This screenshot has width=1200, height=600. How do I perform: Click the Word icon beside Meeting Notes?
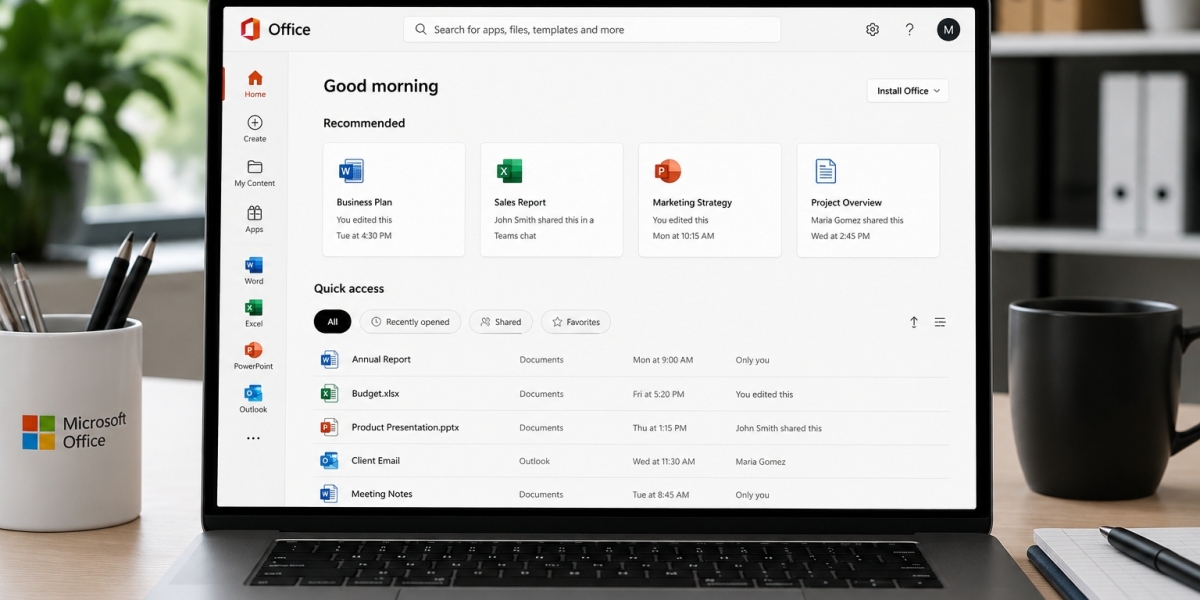coord(329,493)
